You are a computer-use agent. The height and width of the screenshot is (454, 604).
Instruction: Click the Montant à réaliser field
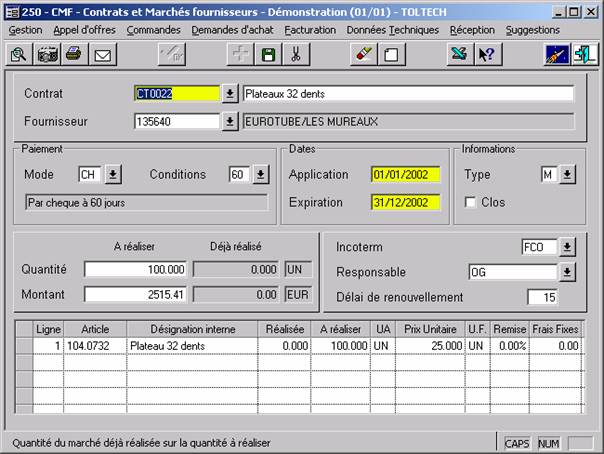tap(135, 295)
